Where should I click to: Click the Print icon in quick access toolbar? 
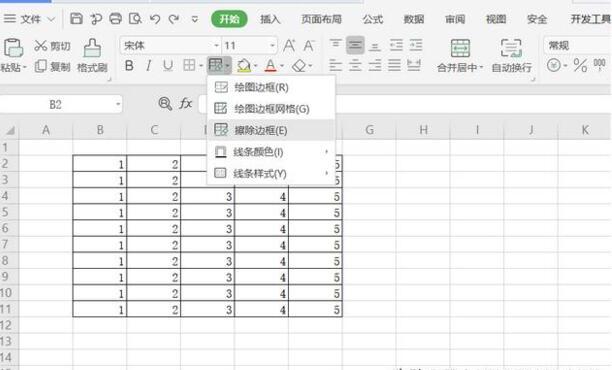pos(116,19)
